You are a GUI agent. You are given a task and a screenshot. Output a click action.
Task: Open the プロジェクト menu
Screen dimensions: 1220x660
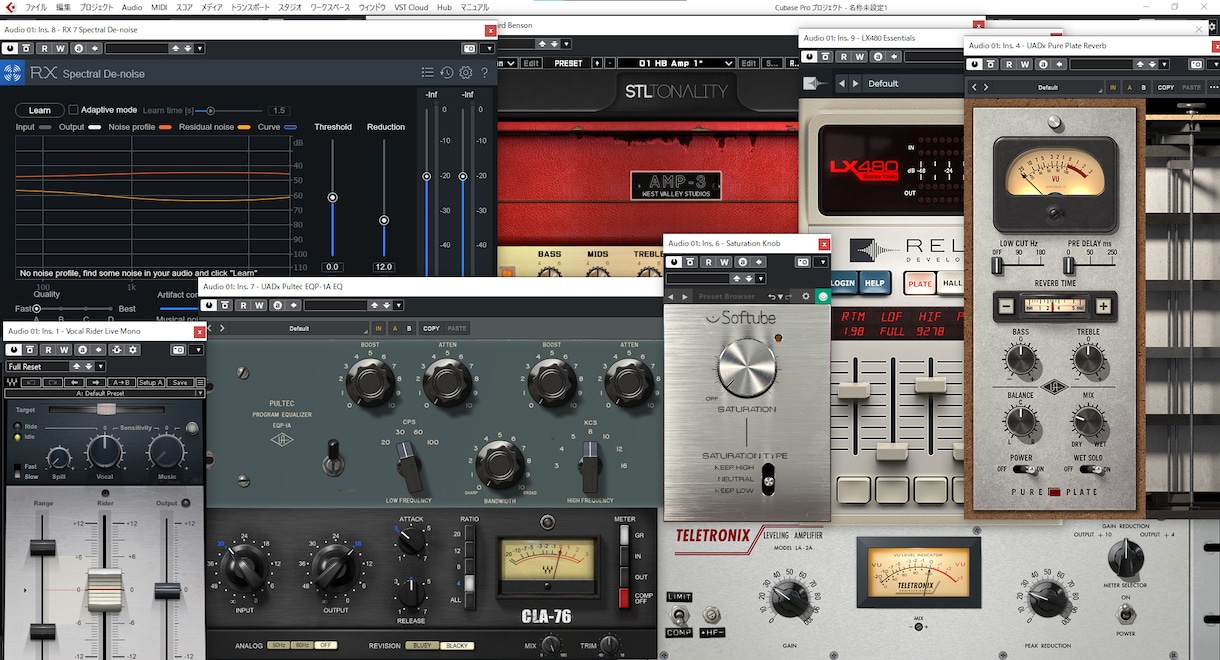(x=97, y=7)
